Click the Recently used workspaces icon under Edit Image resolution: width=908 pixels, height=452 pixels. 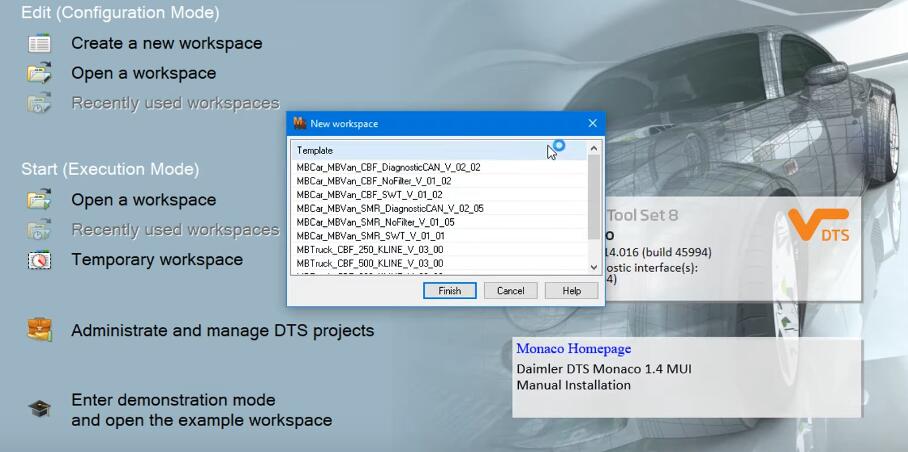click(x=39, y=104)
